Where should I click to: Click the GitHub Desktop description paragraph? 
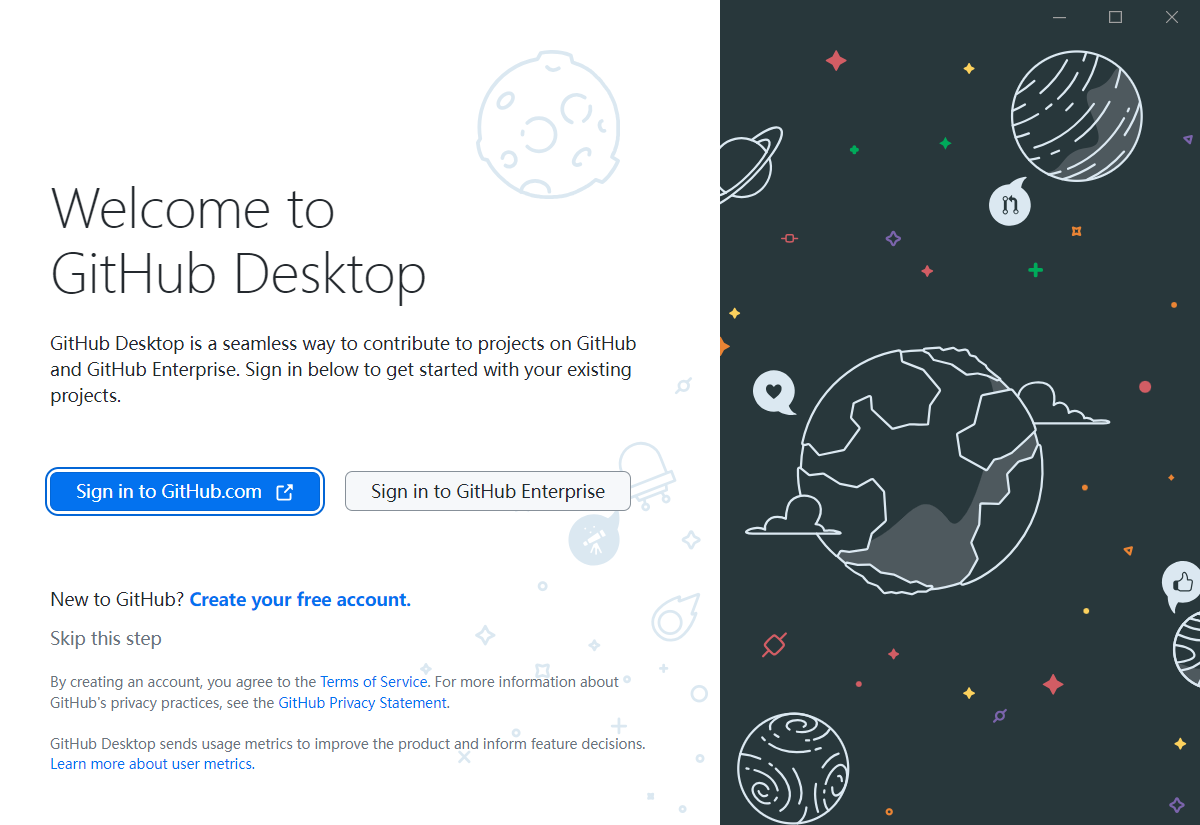343,370
